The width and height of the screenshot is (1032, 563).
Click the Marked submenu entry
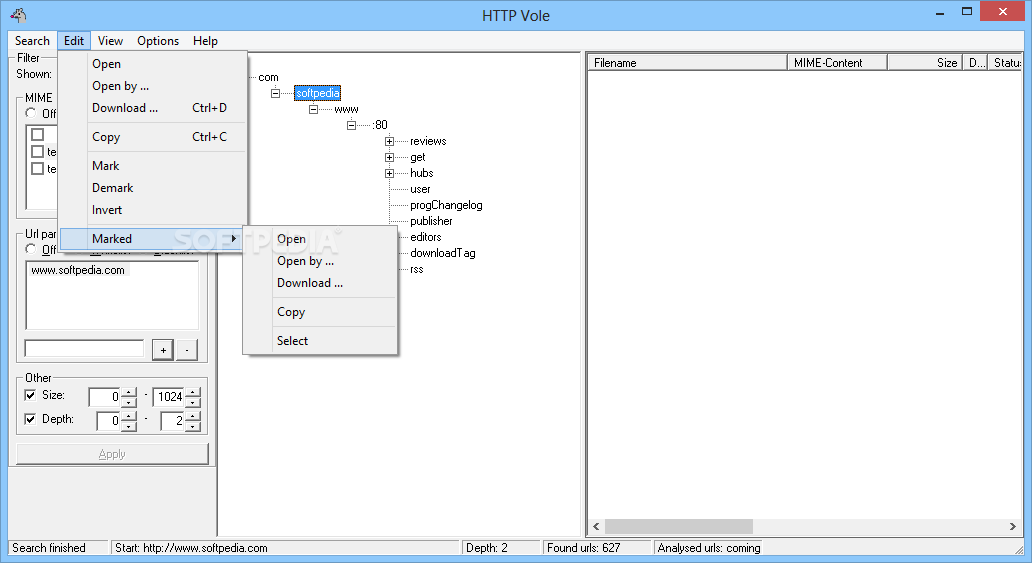153,238
